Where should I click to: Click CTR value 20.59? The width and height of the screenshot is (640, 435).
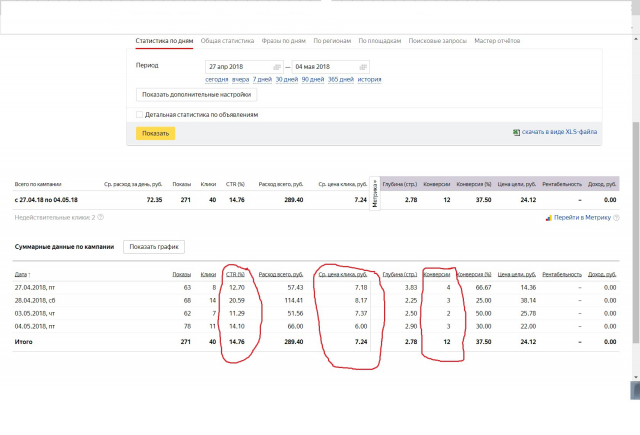point(237,301)
